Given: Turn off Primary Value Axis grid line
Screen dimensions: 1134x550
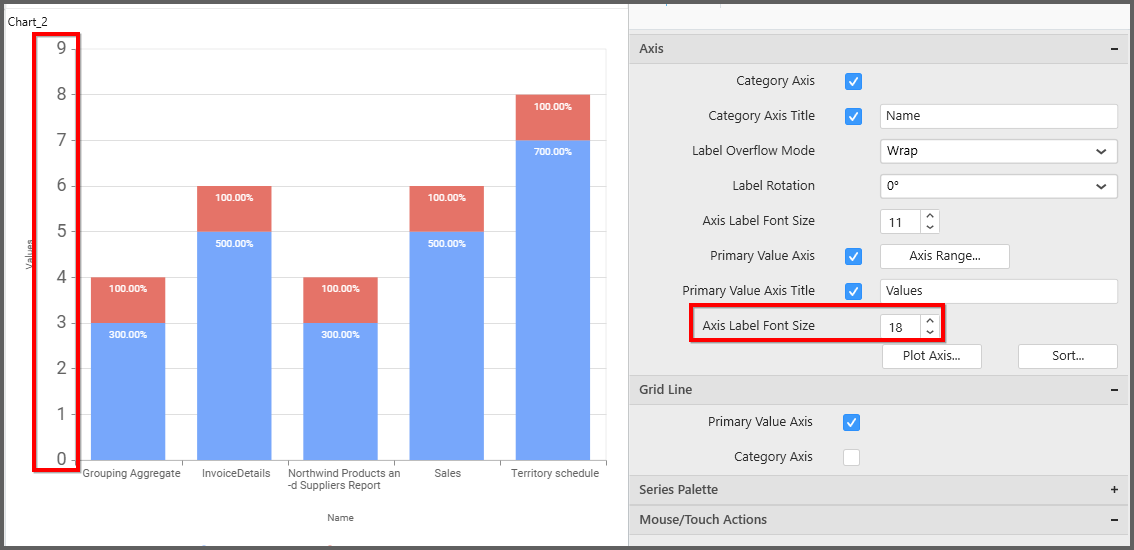Looking at the screenshot, I should tap(851, 422).
